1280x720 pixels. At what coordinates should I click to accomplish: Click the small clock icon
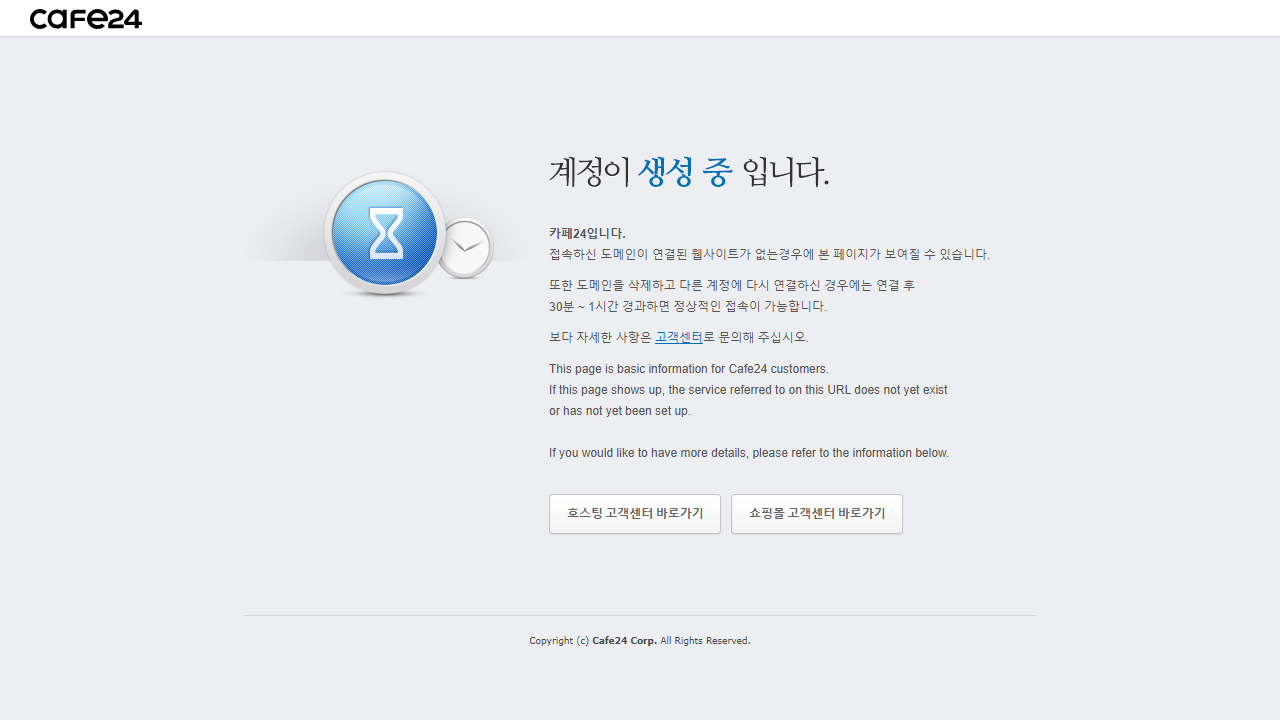[x=466, y=248]
